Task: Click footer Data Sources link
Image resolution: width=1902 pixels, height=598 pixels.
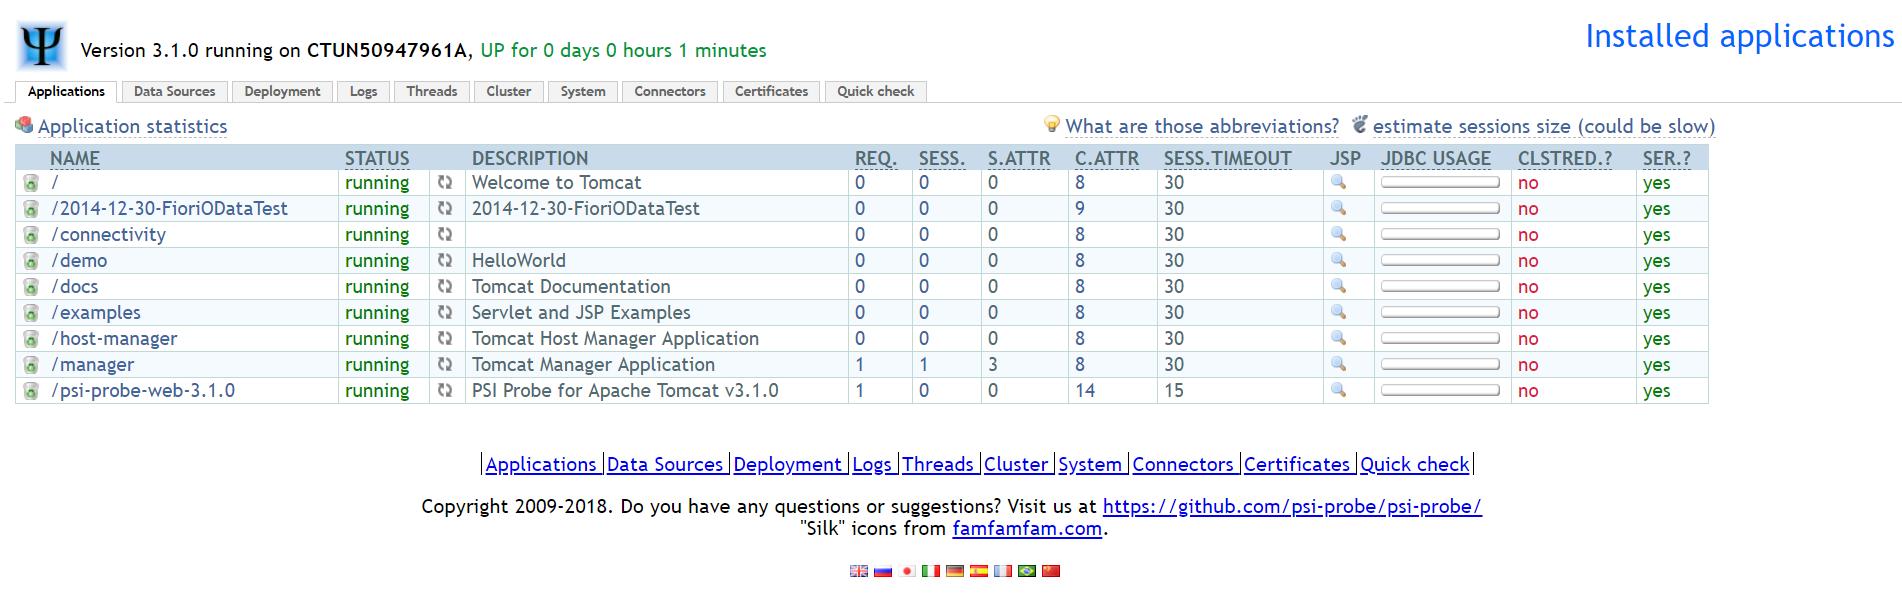Action: 665,464
